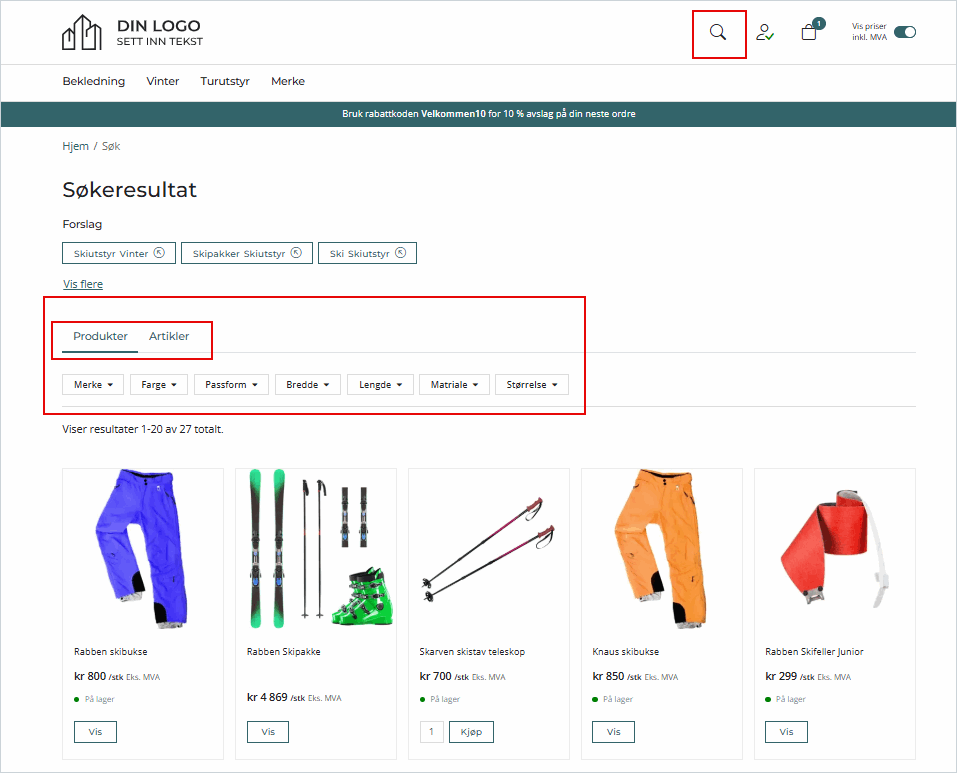Open the Passform filter dropdown

pos(231,385)
